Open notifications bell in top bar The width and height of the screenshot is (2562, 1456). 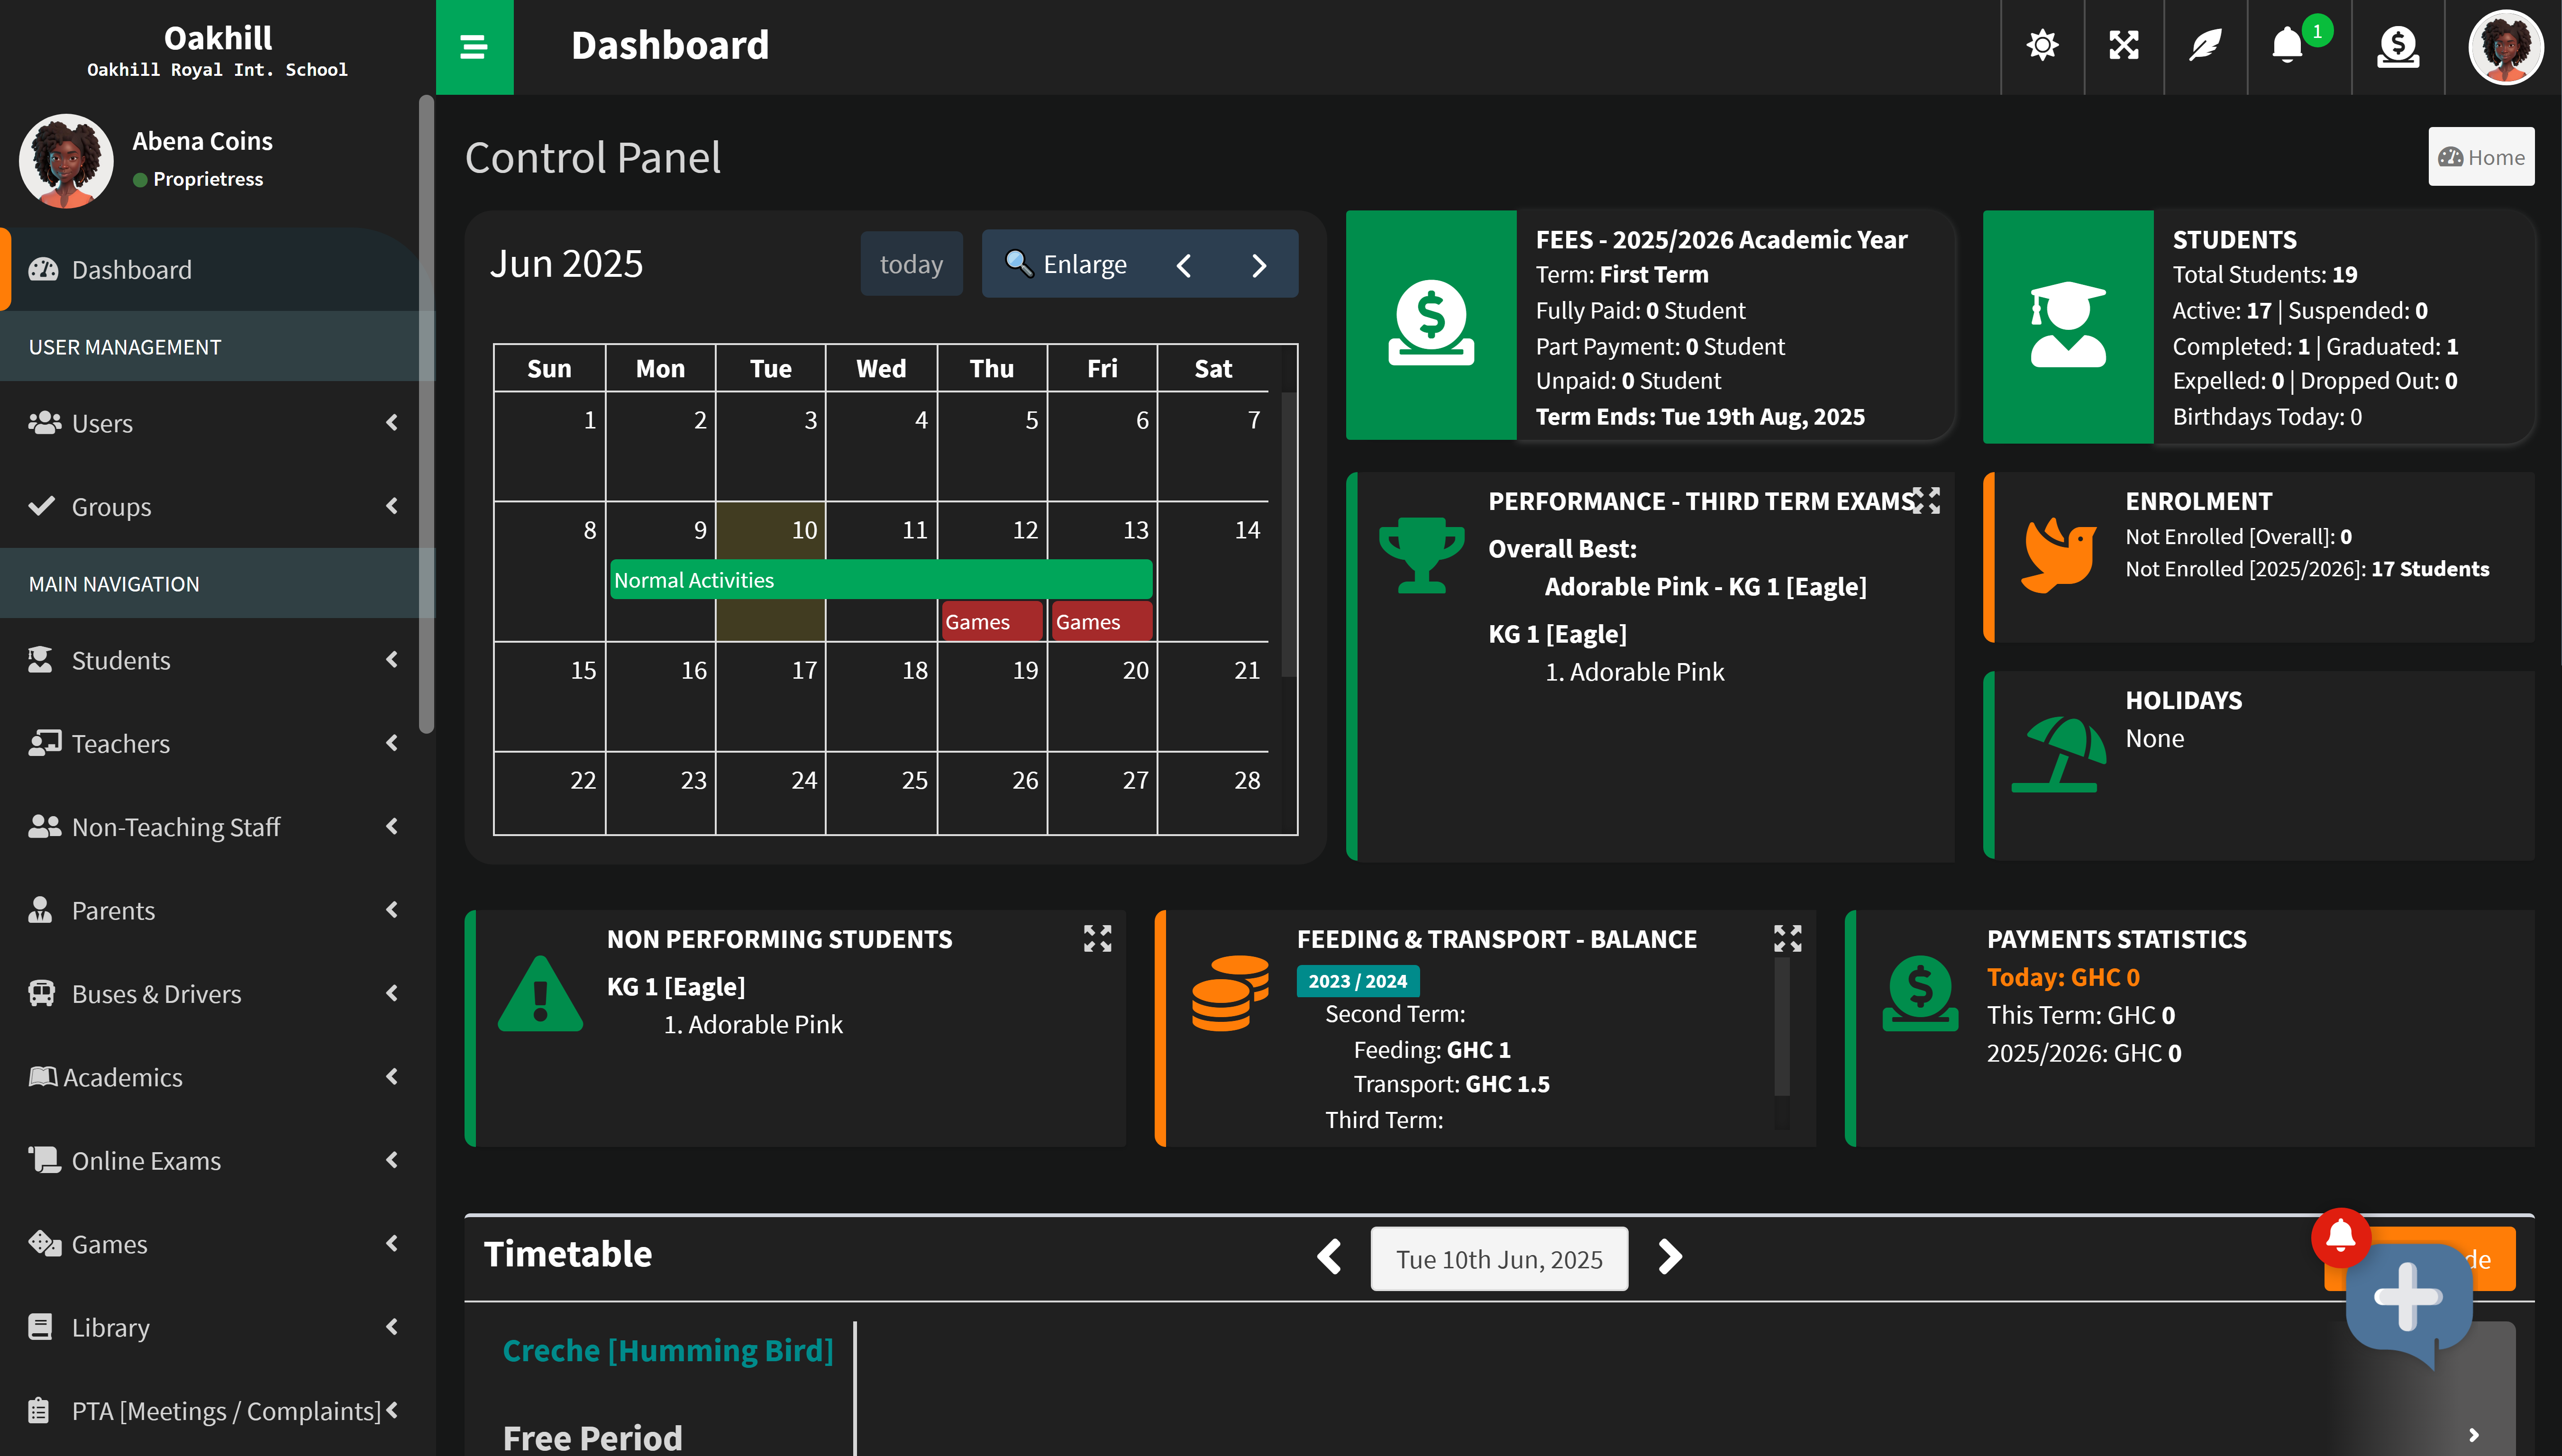pos(2287,46)
